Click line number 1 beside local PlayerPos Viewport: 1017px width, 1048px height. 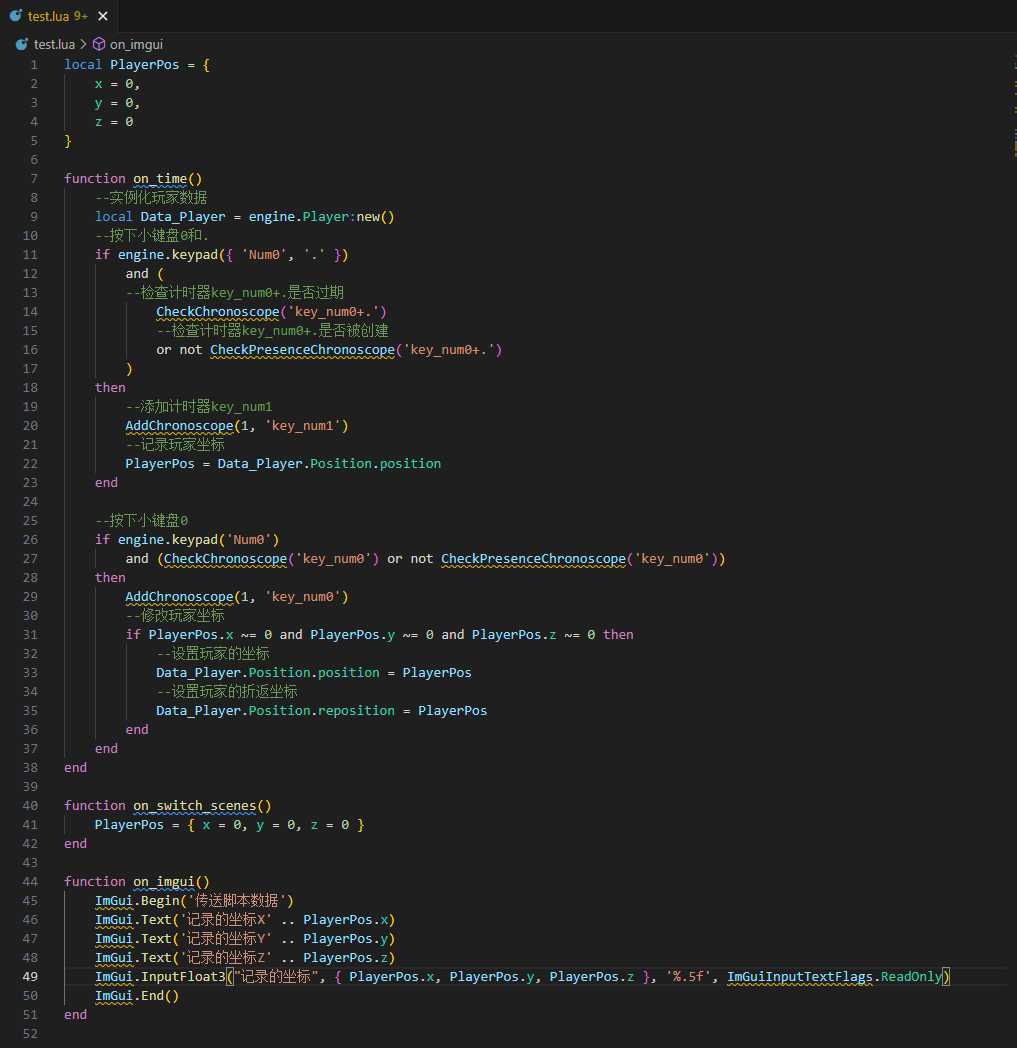[x=34, y=65]
